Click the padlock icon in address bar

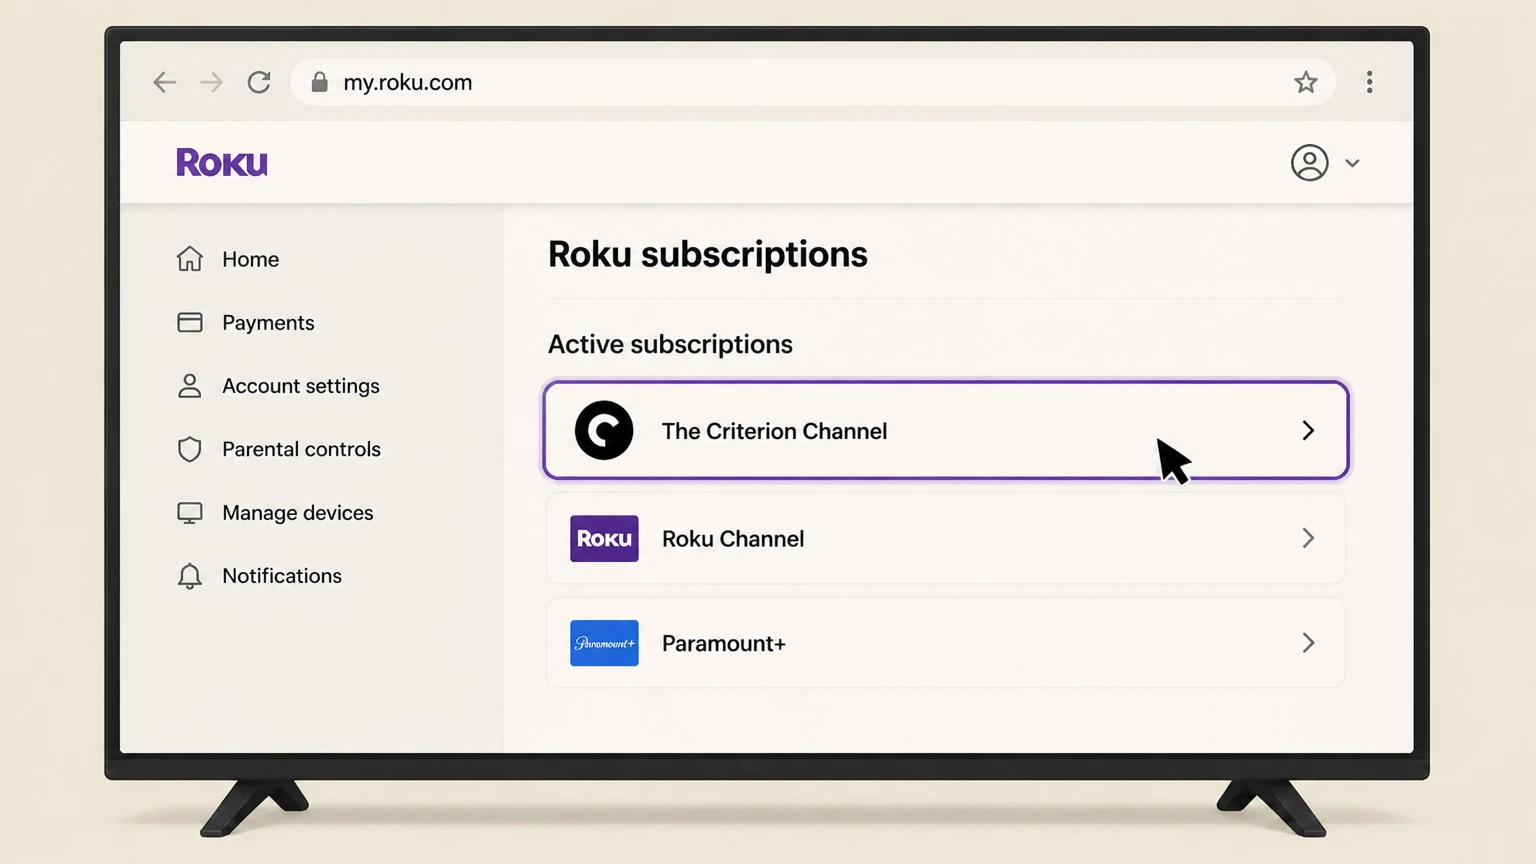(x=319, y=82)
